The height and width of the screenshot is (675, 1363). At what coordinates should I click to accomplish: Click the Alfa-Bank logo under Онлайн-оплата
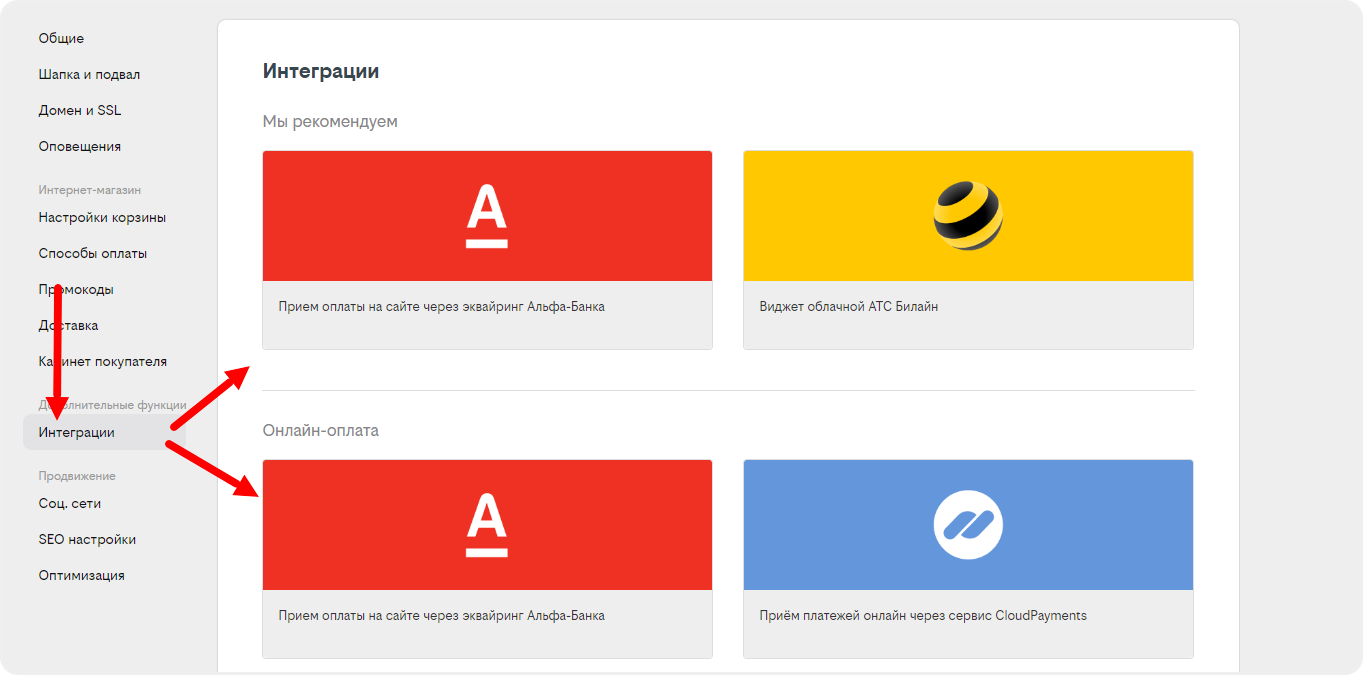(x=487, y=525)
